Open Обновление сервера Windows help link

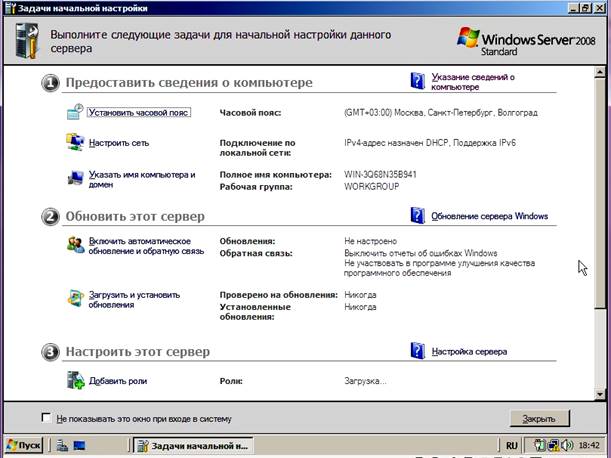(x=489, y=216)
